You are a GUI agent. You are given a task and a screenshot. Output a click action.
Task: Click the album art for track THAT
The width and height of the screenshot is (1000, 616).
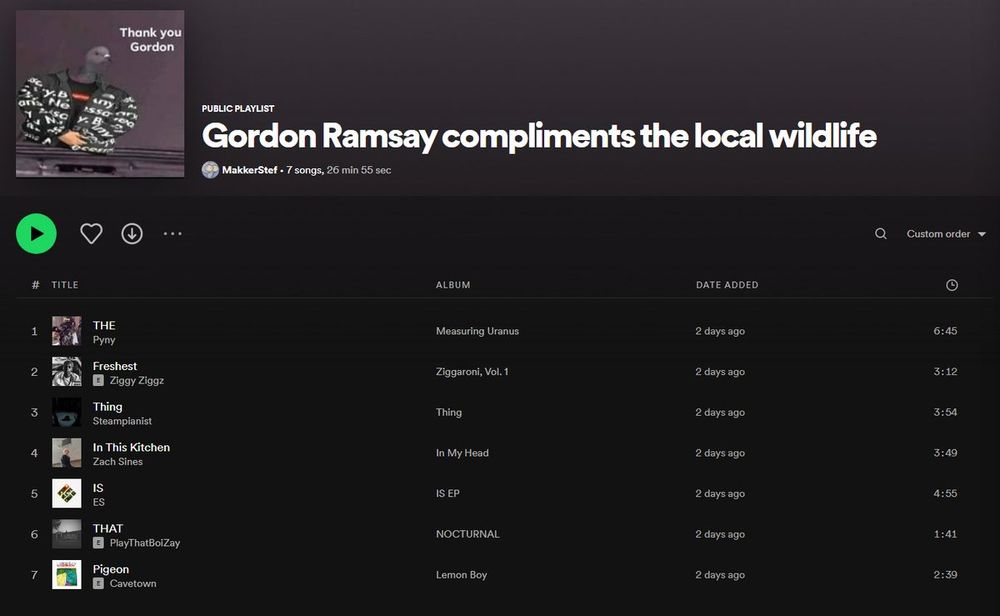(66, 534)
